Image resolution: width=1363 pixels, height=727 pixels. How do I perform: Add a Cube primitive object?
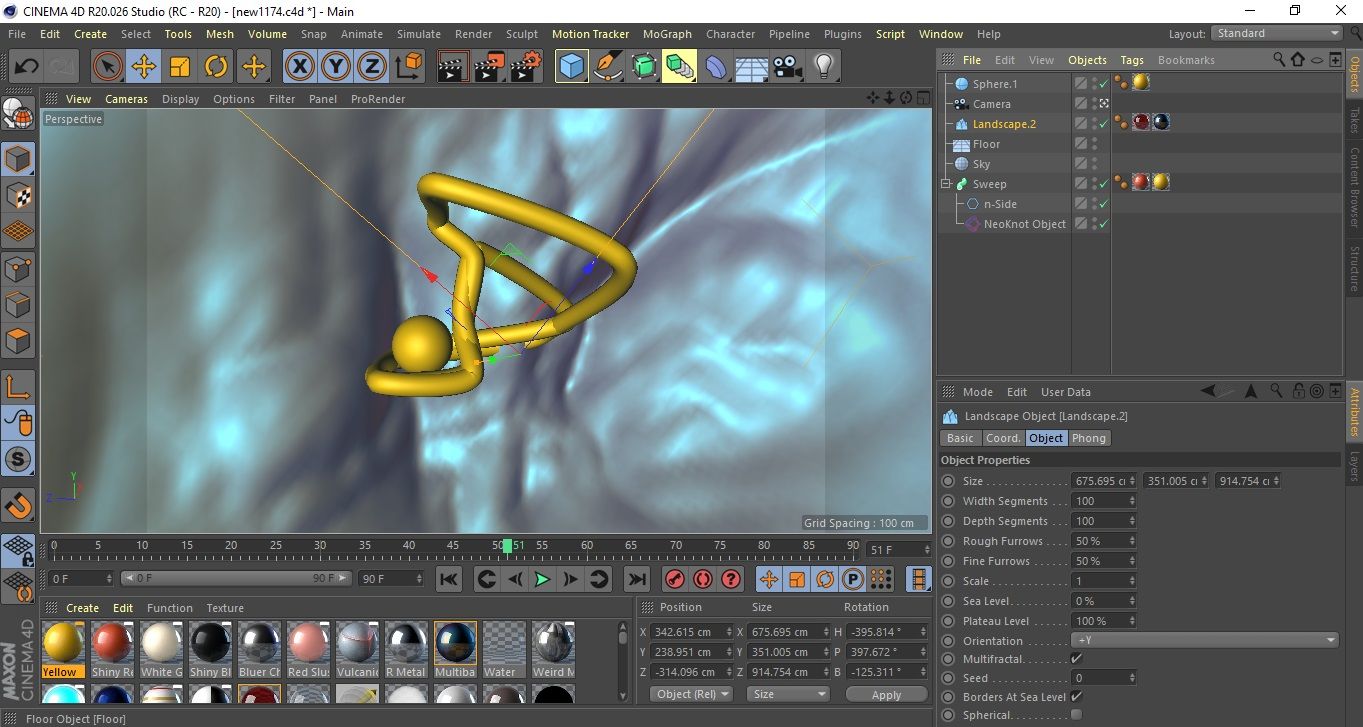(x=571, y=67)
